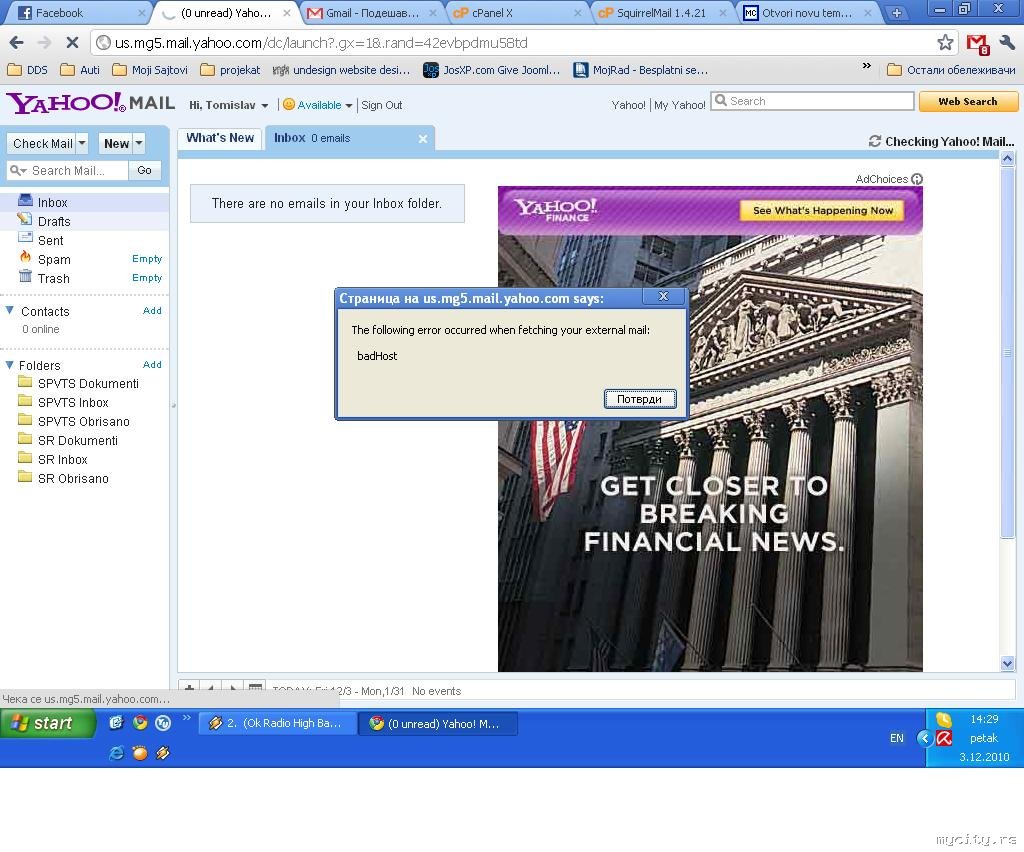1024x852 pixels.
Task: Click the Check Mail button
Action: tap(42, 144)
